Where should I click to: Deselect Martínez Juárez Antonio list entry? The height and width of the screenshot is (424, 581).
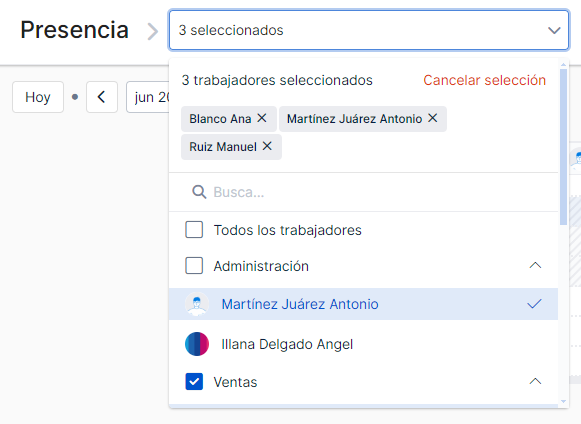(x=363, y=304)
